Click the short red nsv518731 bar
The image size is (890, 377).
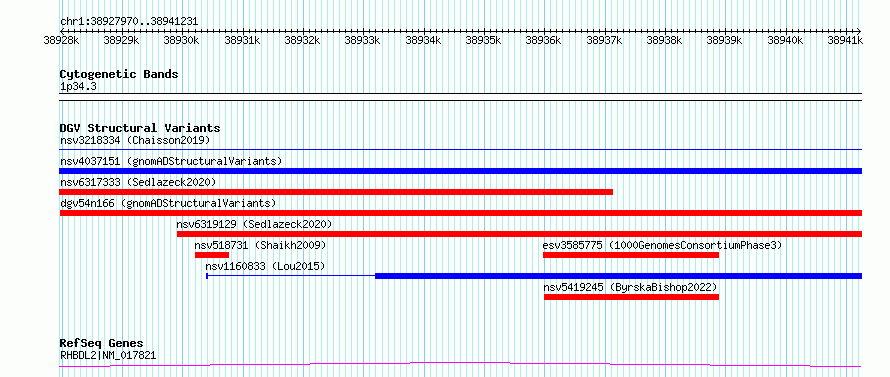click(x=212, y=255)
